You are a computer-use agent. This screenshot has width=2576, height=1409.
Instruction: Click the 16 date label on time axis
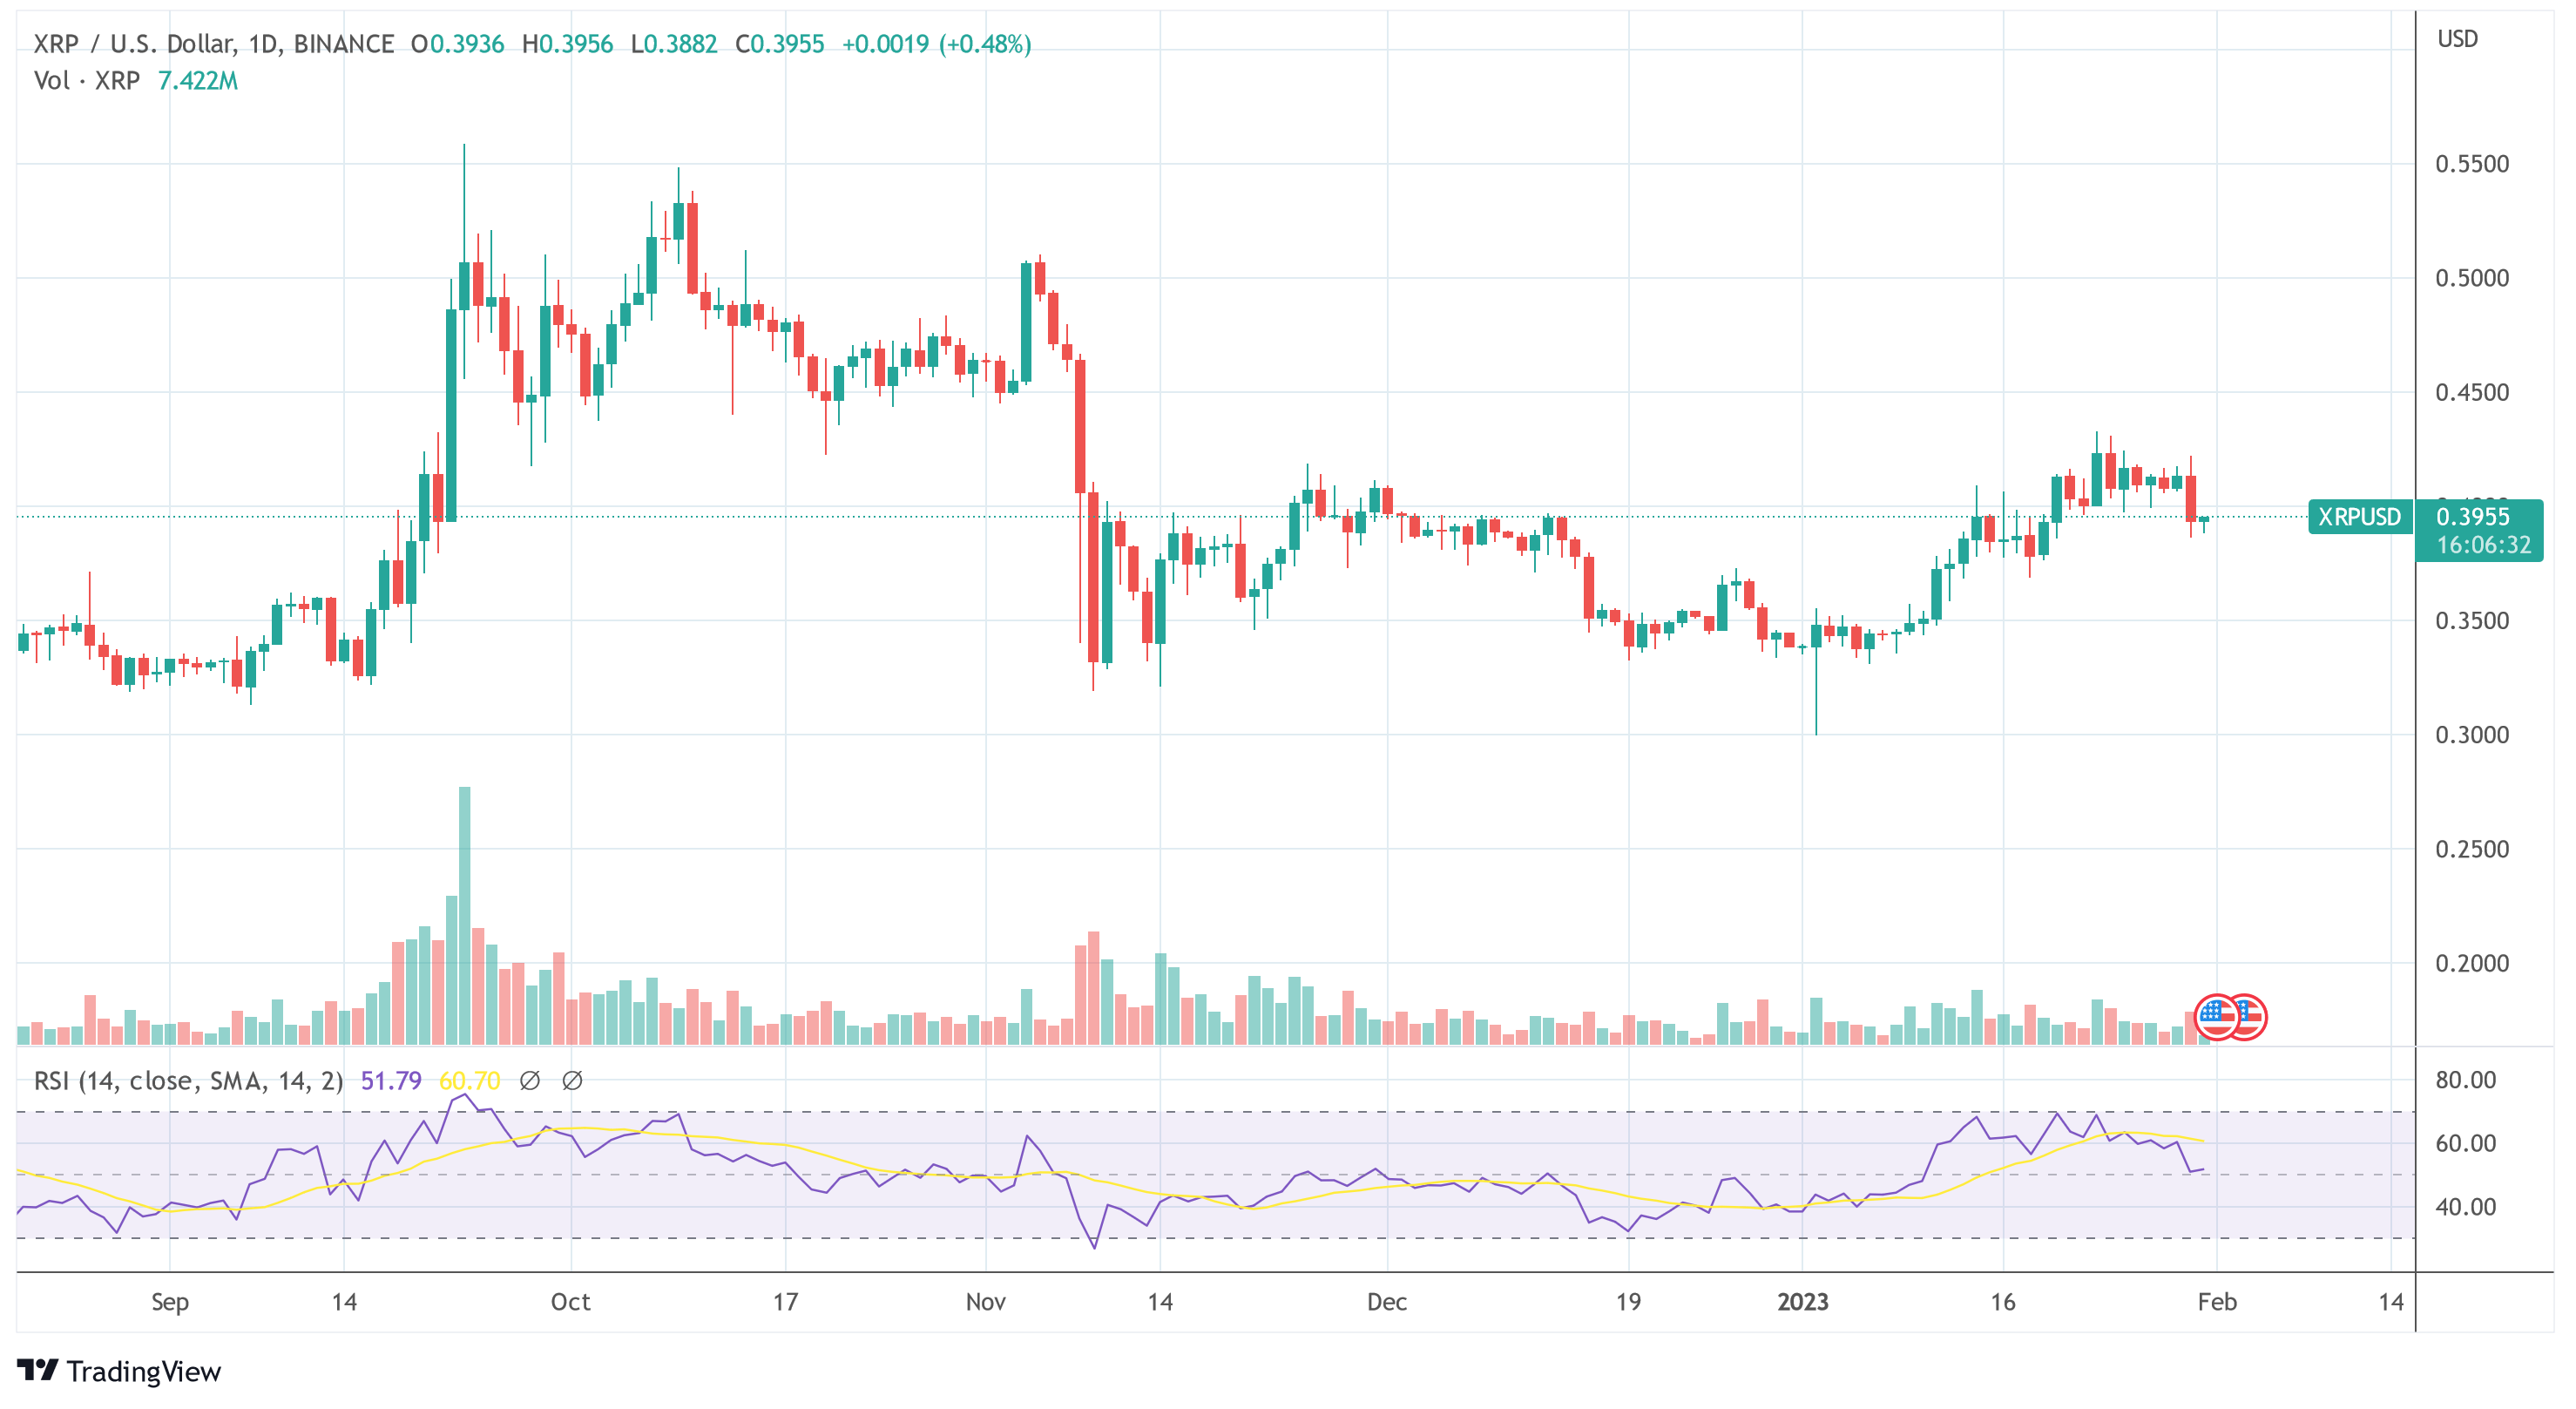2003,1302
